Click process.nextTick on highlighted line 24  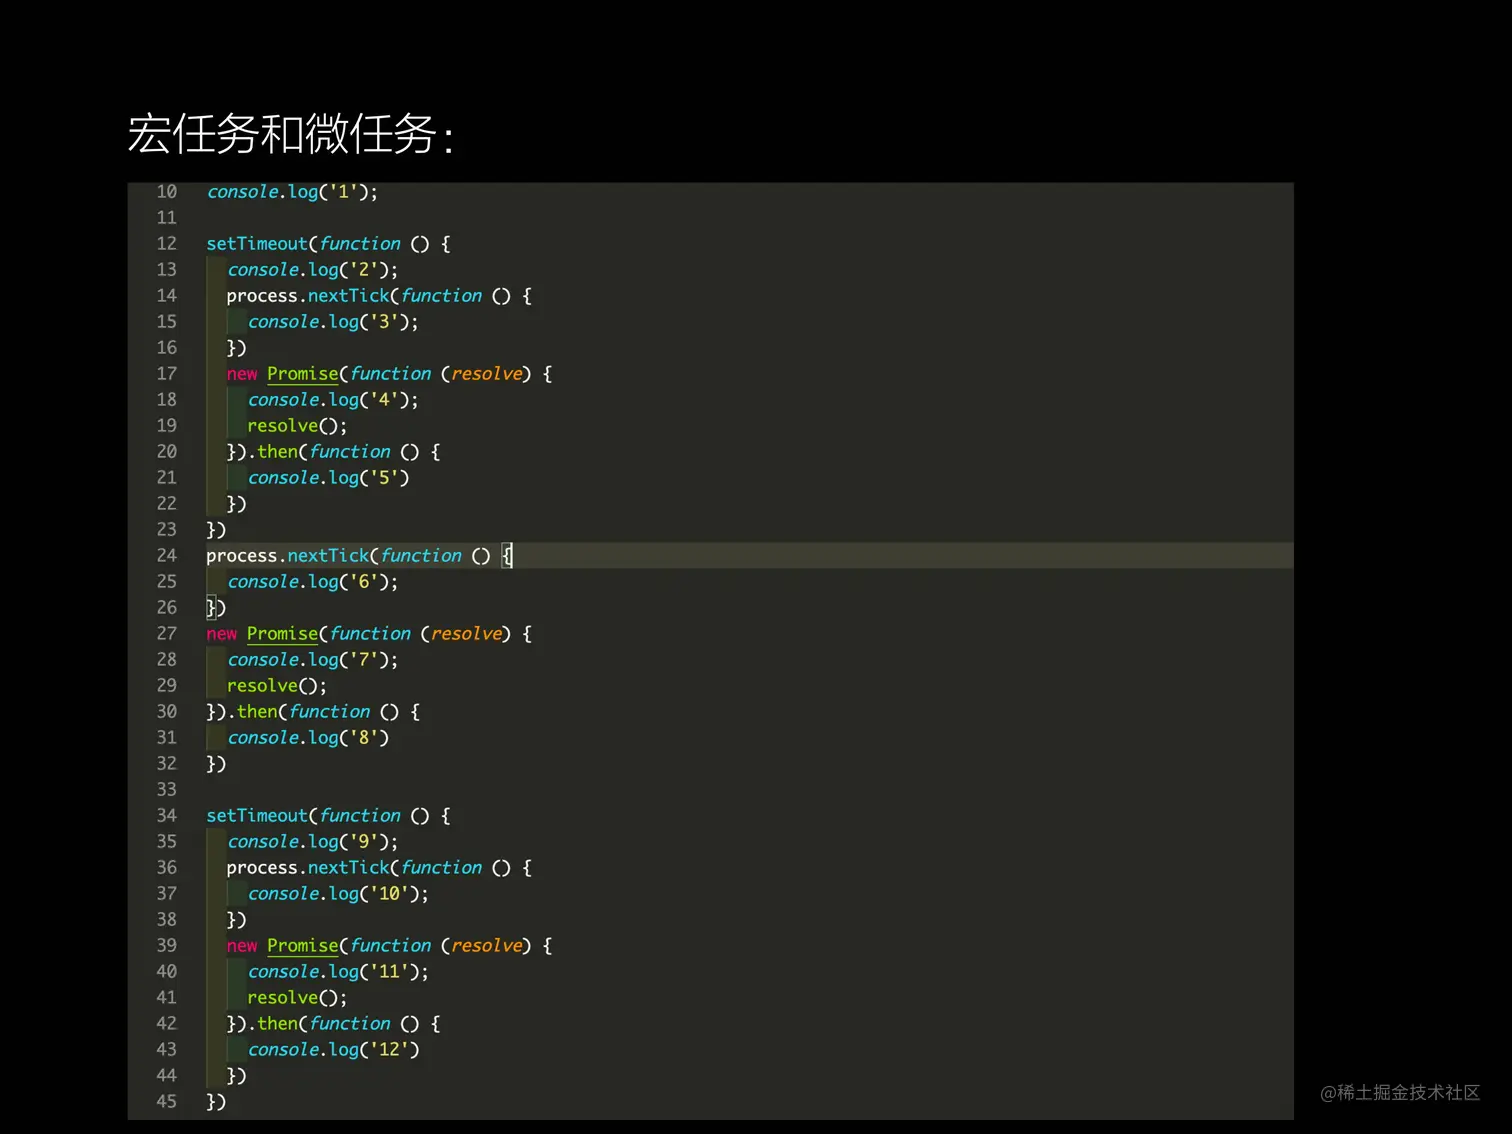tap(287, 556)
